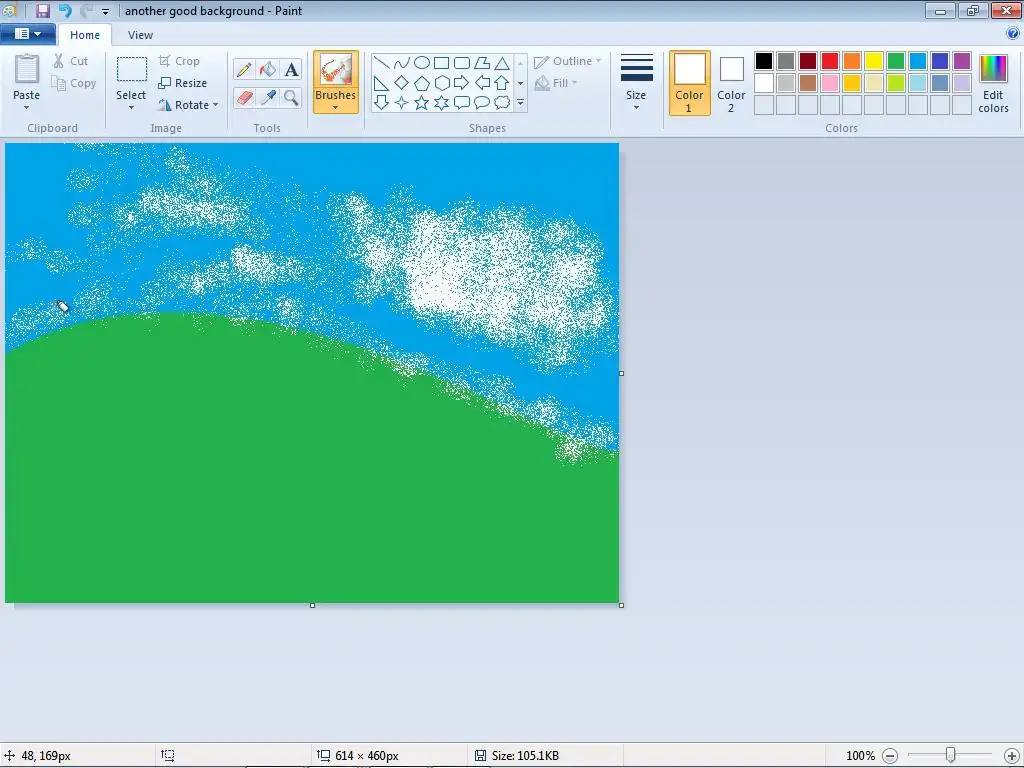Screen dimensions: 1024x768
Task: Click the Cut button
Action: click(x=71, y=61)
